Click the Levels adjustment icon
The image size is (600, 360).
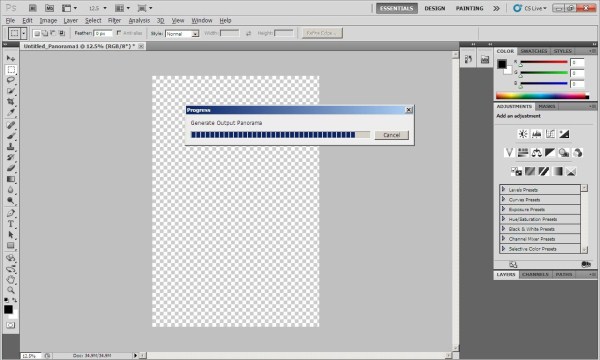536,134
